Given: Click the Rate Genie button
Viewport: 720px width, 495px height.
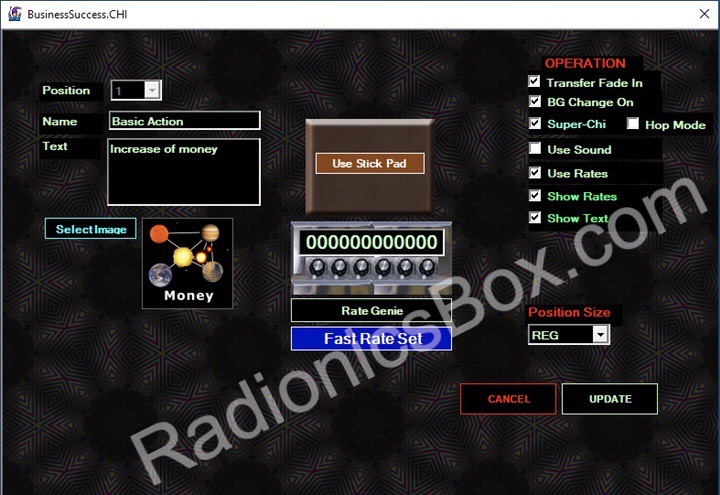Looking at the screenshot, I should (x=371, y=311).
